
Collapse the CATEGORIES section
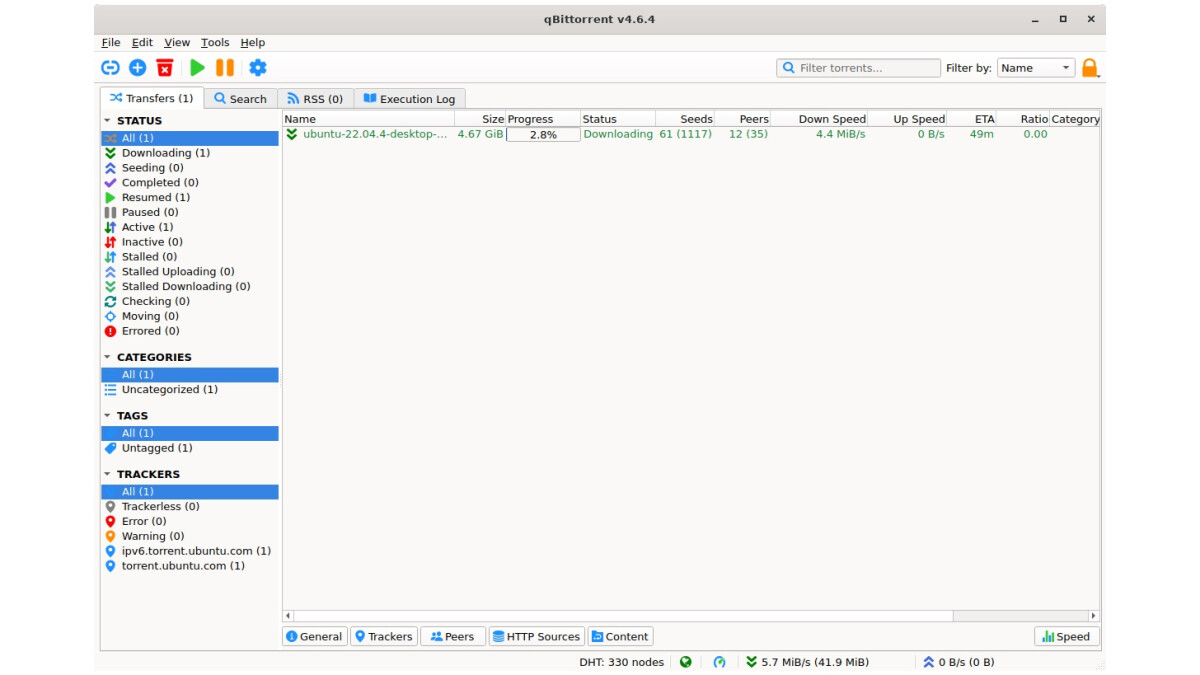coord(107,357)
